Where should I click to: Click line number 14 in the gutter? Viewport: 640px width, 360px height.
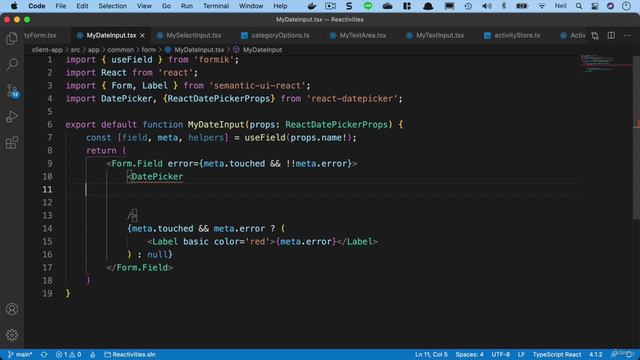point(47,229)
